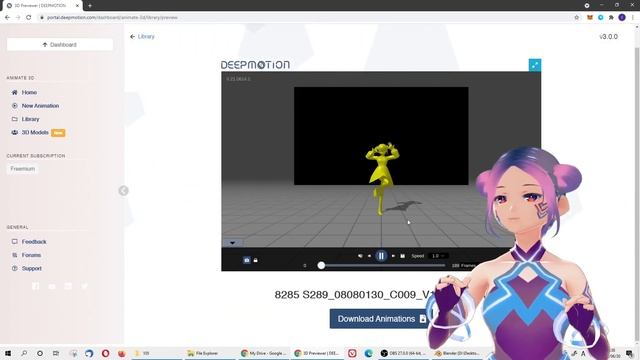Click the DeepMotion logo
The width and height of the screenshot is (640, 360).
coord(255,65)
